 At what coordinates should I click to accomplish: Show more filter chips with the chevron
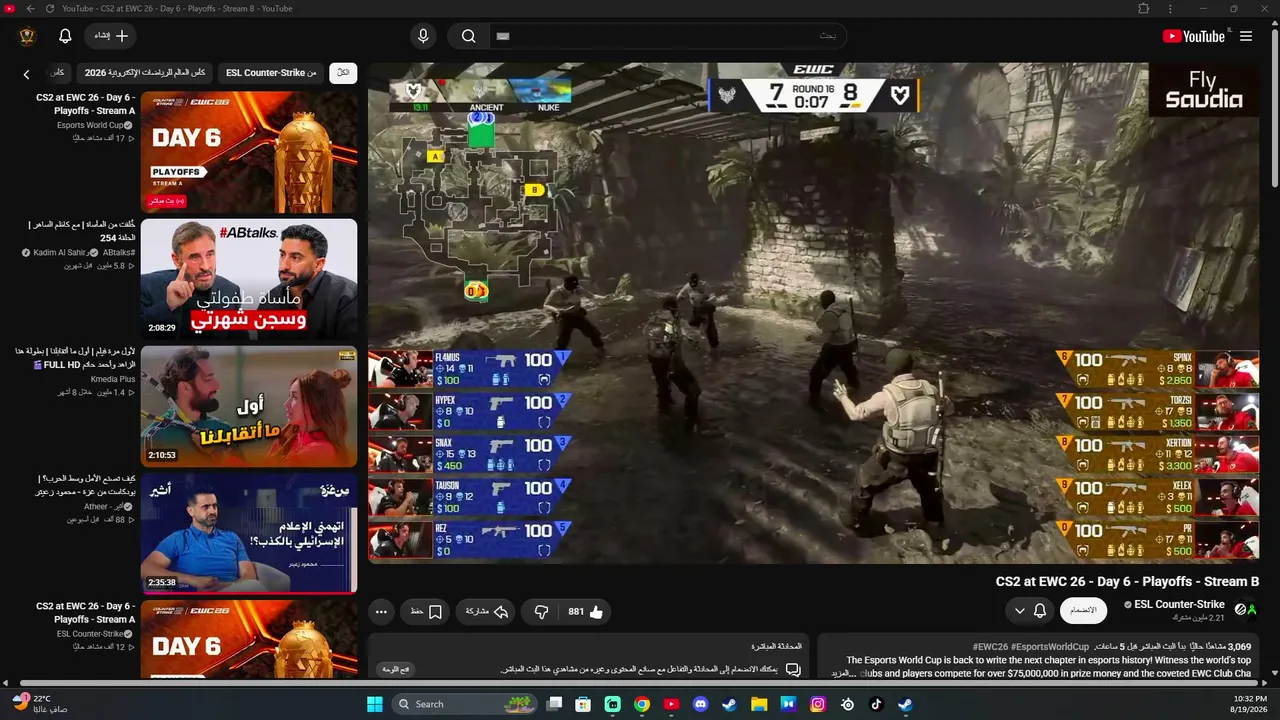(27, 74)
